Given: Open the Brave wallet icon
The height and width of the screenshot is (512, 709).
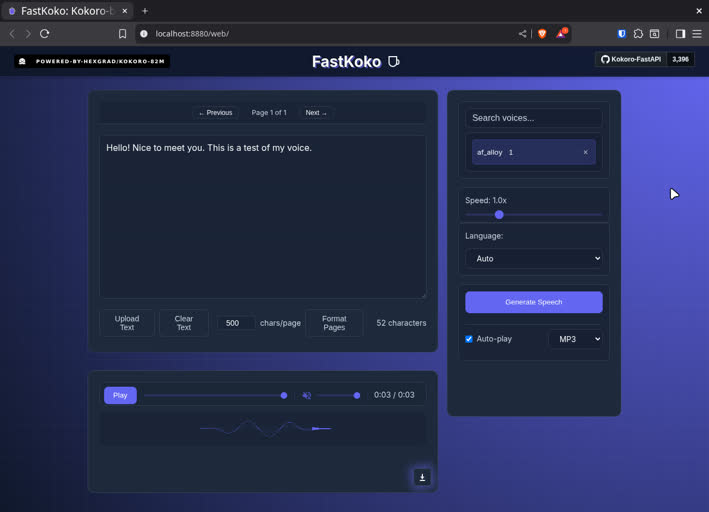Looking at the screenshot, I should (654, 34).
